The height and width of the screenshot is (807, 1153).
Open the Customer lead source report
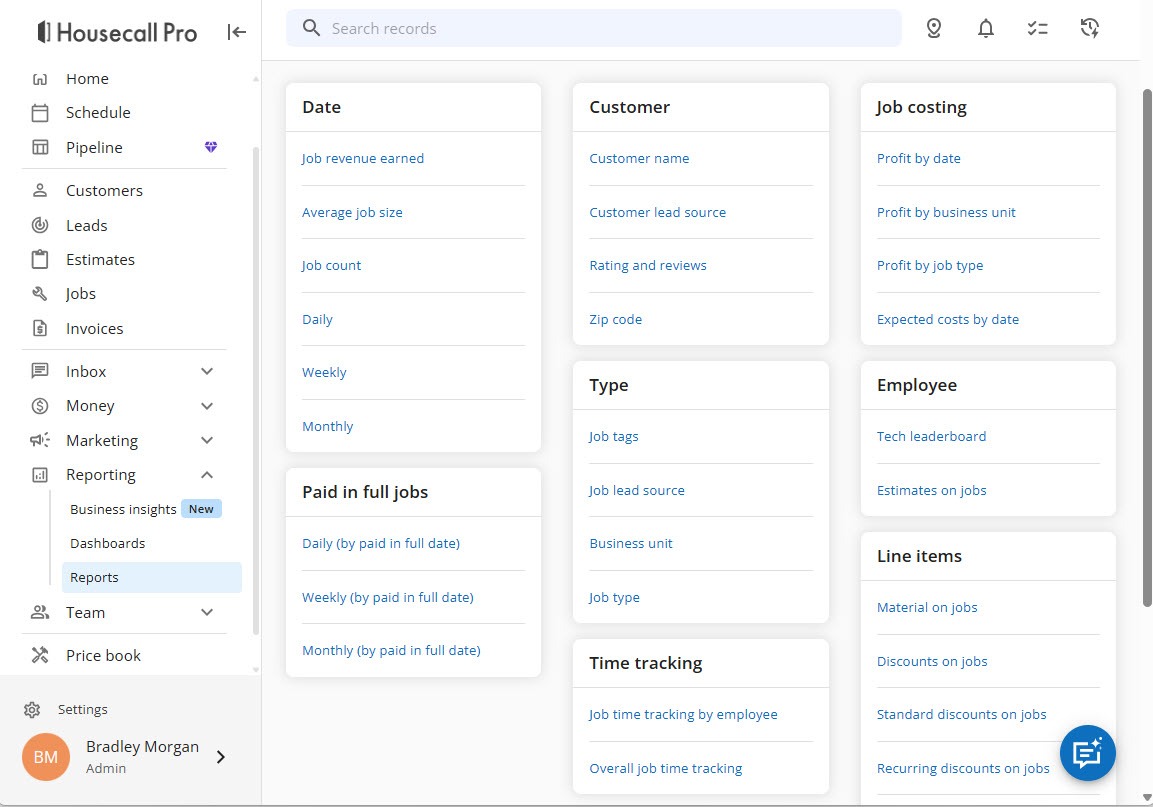[x=657, y=213]
